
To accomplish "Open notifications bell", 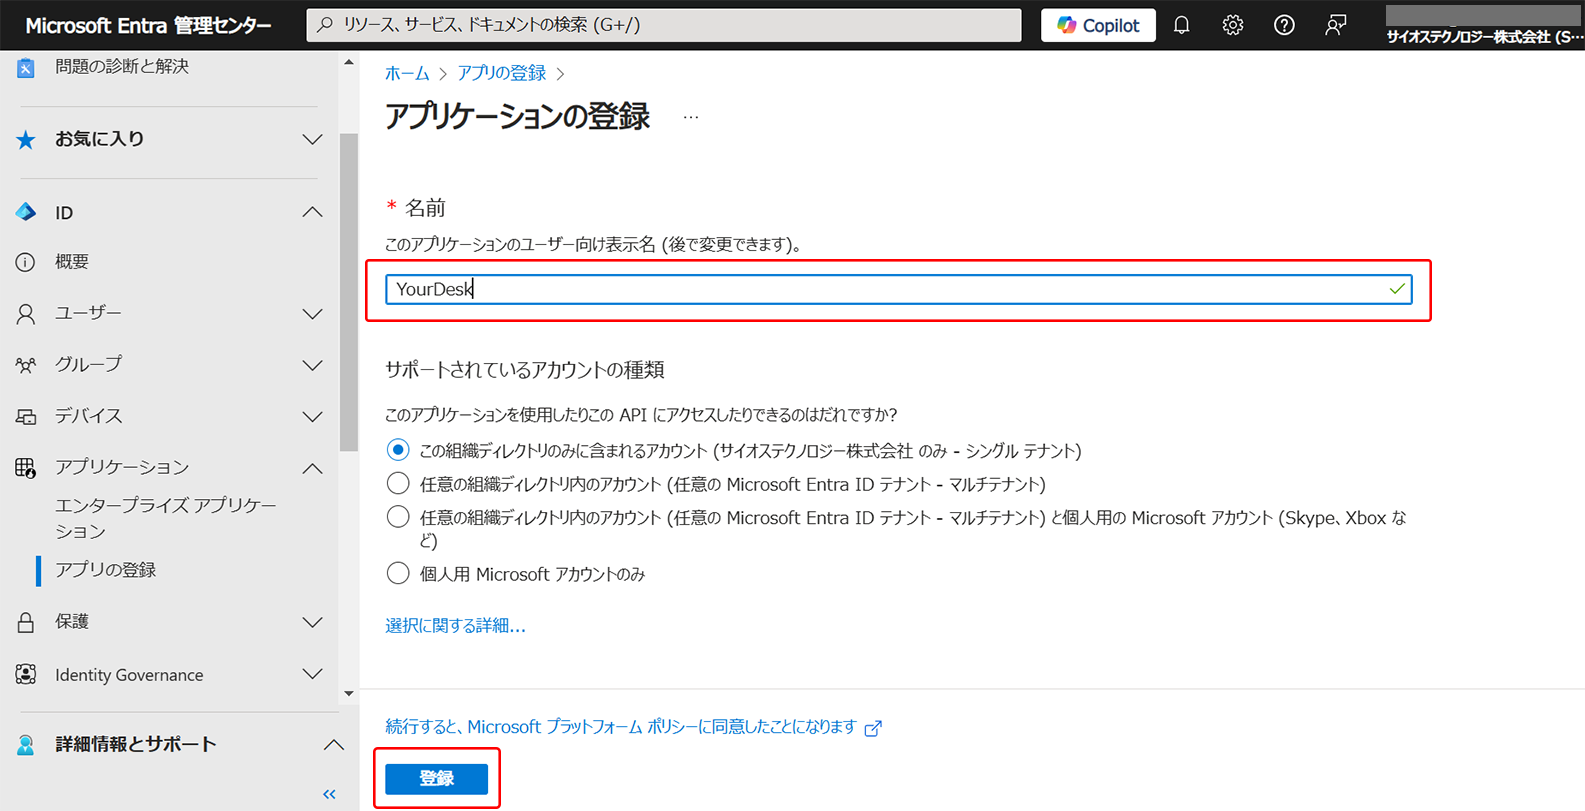I will coord(1181,25).
